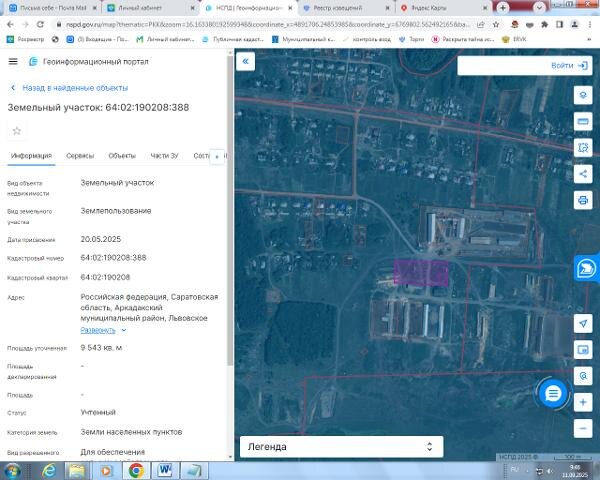Go back in browser history
Screen dimensions: 600x480
pos(10,24)
